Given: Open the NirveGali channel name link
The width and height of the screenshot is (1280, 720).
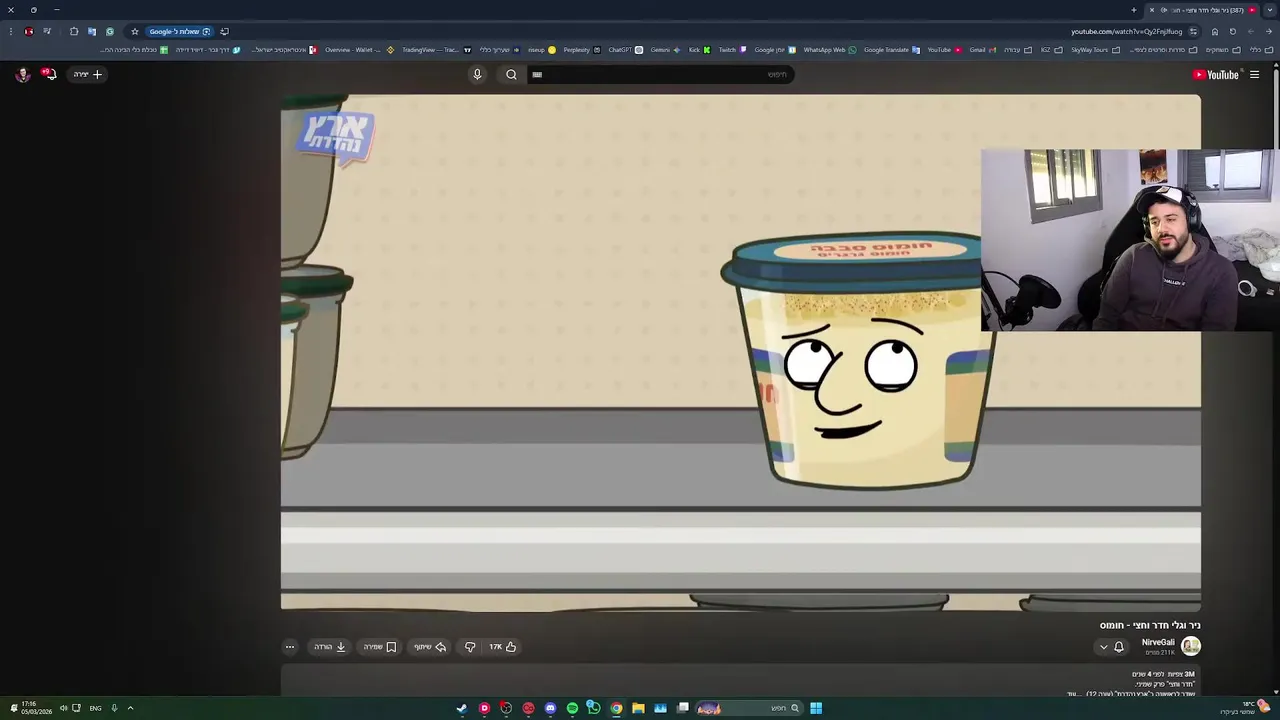Looking at the screenshot, I should (1158, 643).
